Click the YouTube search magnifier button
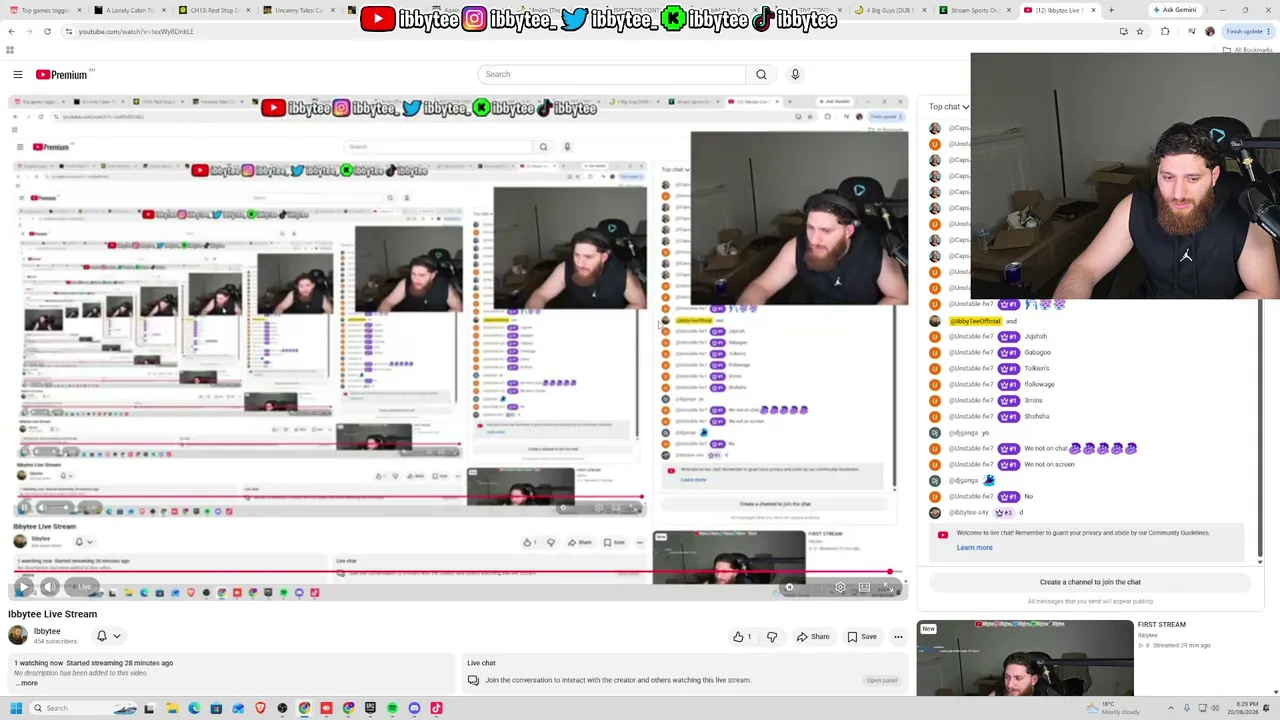 pyautogui.click(x=761, y=74)
